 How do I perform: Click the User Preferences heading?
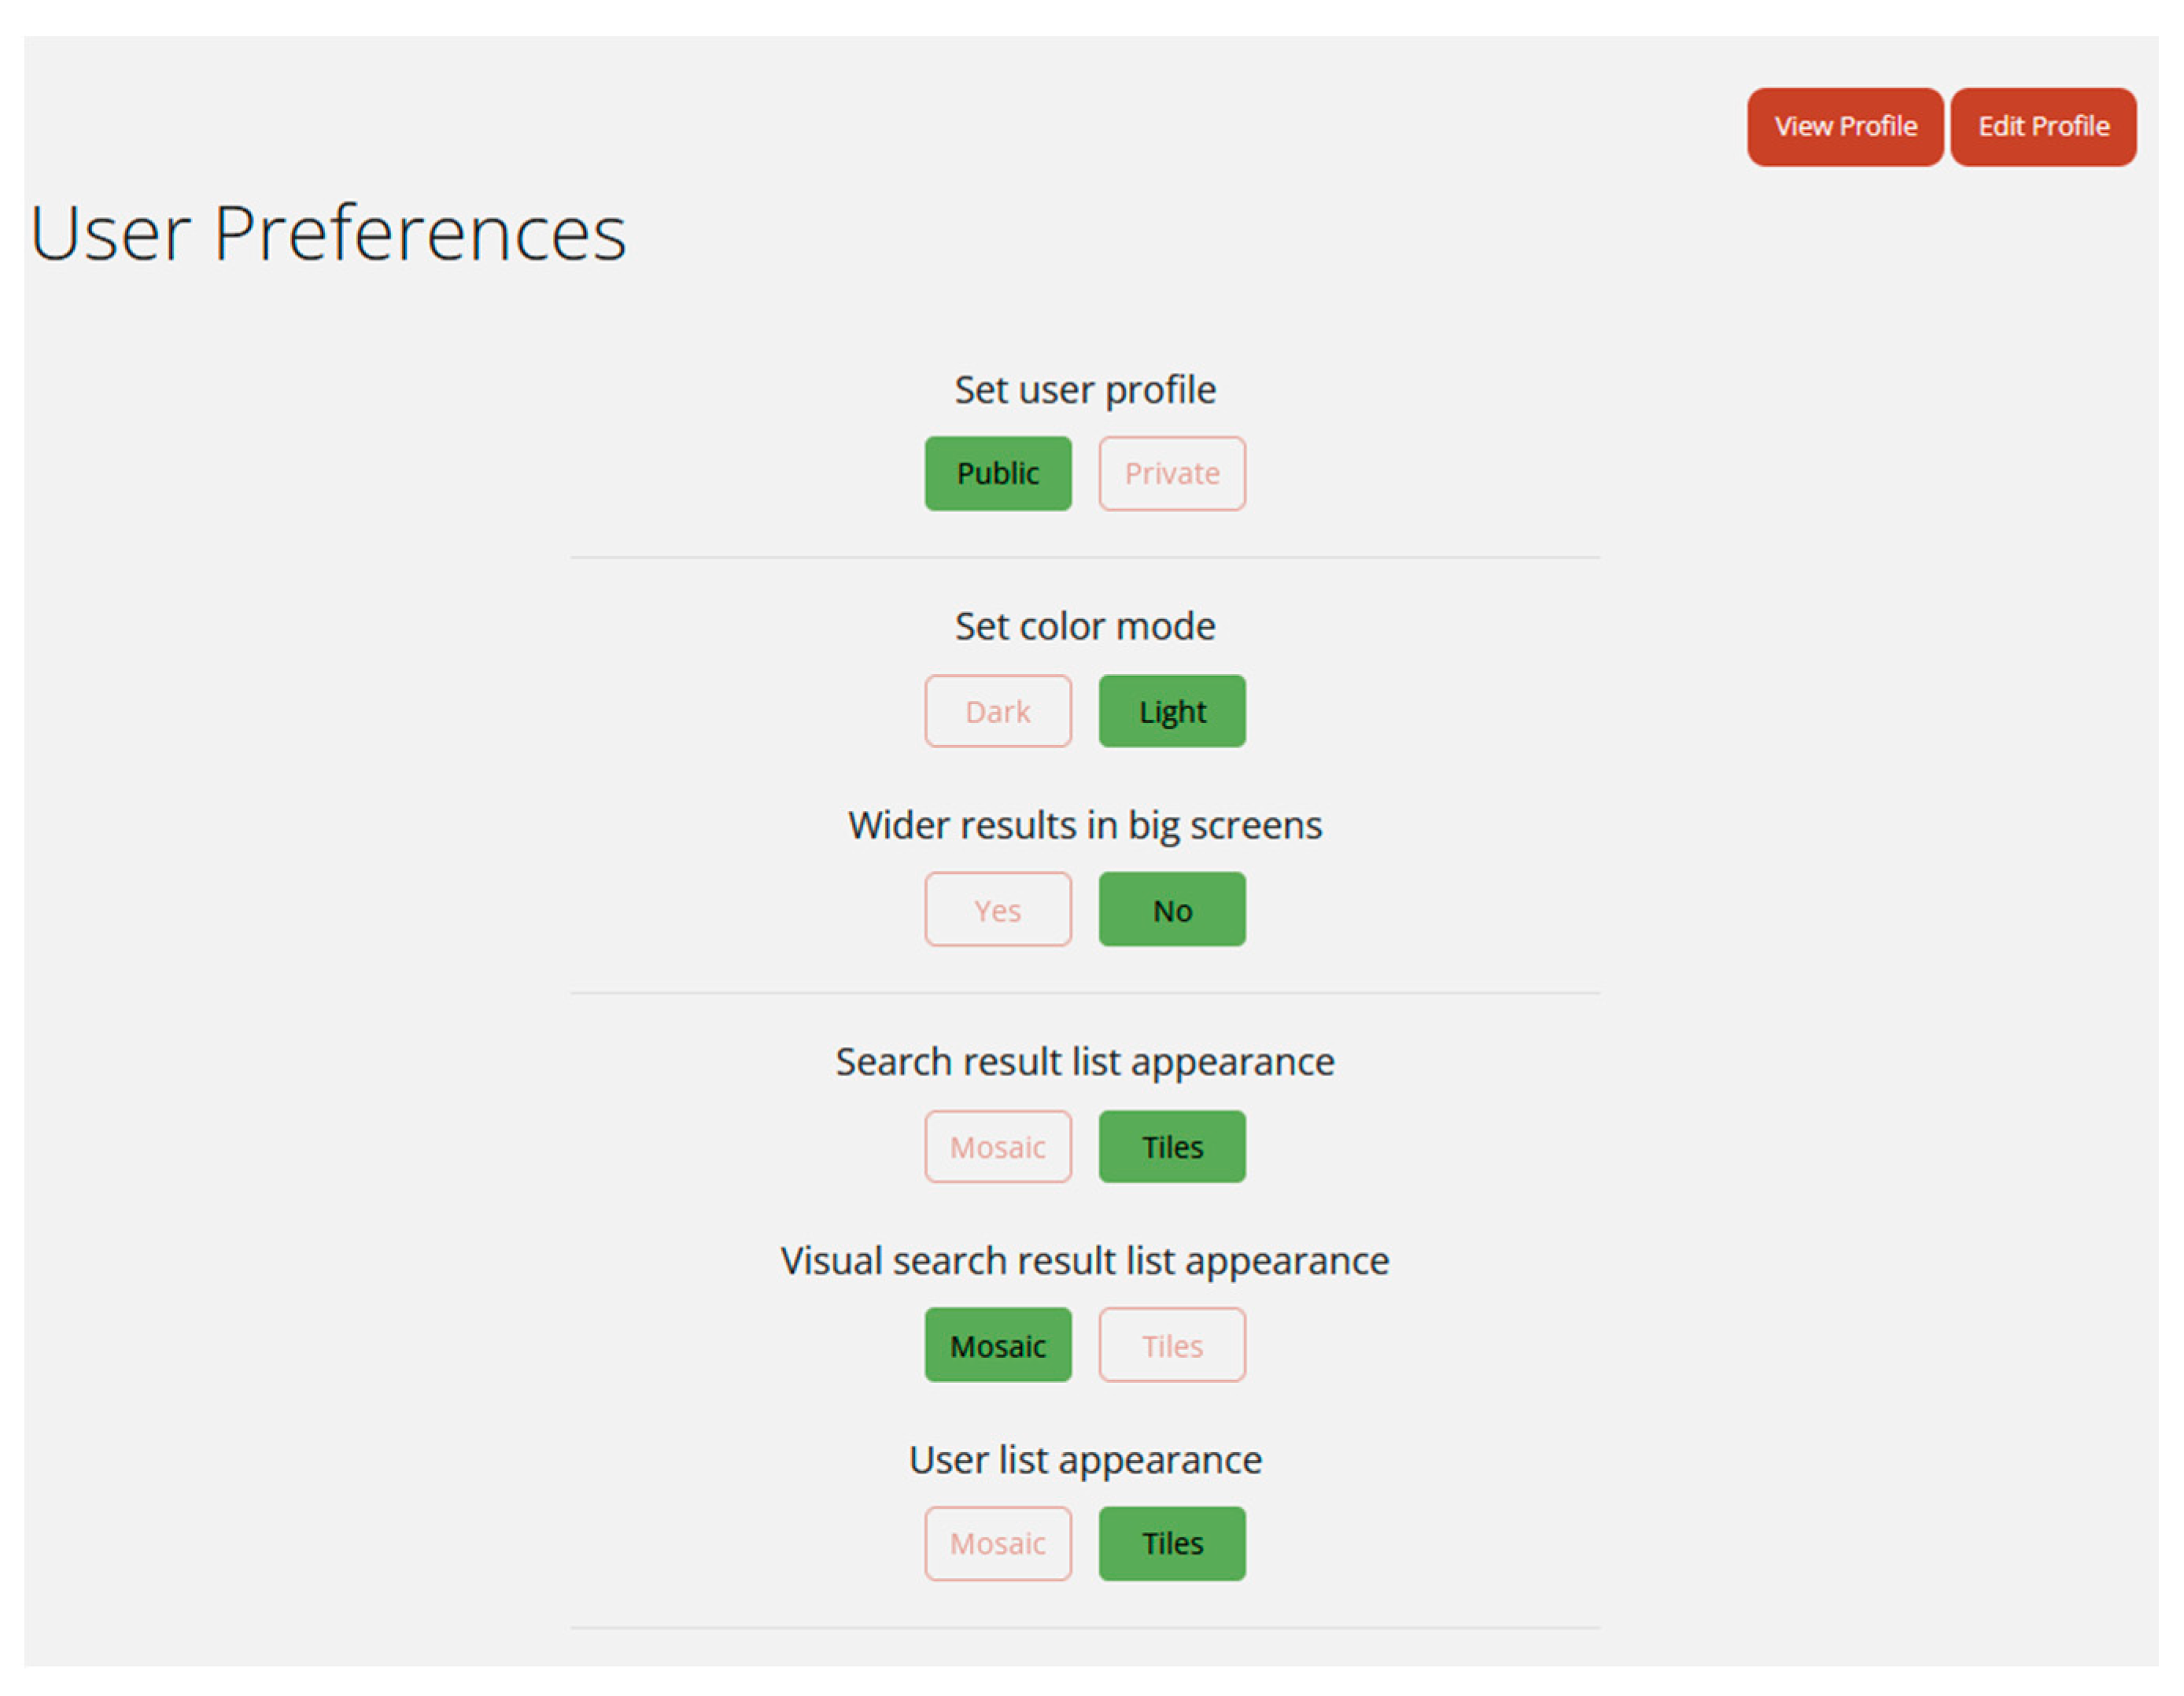coord(328,233)
